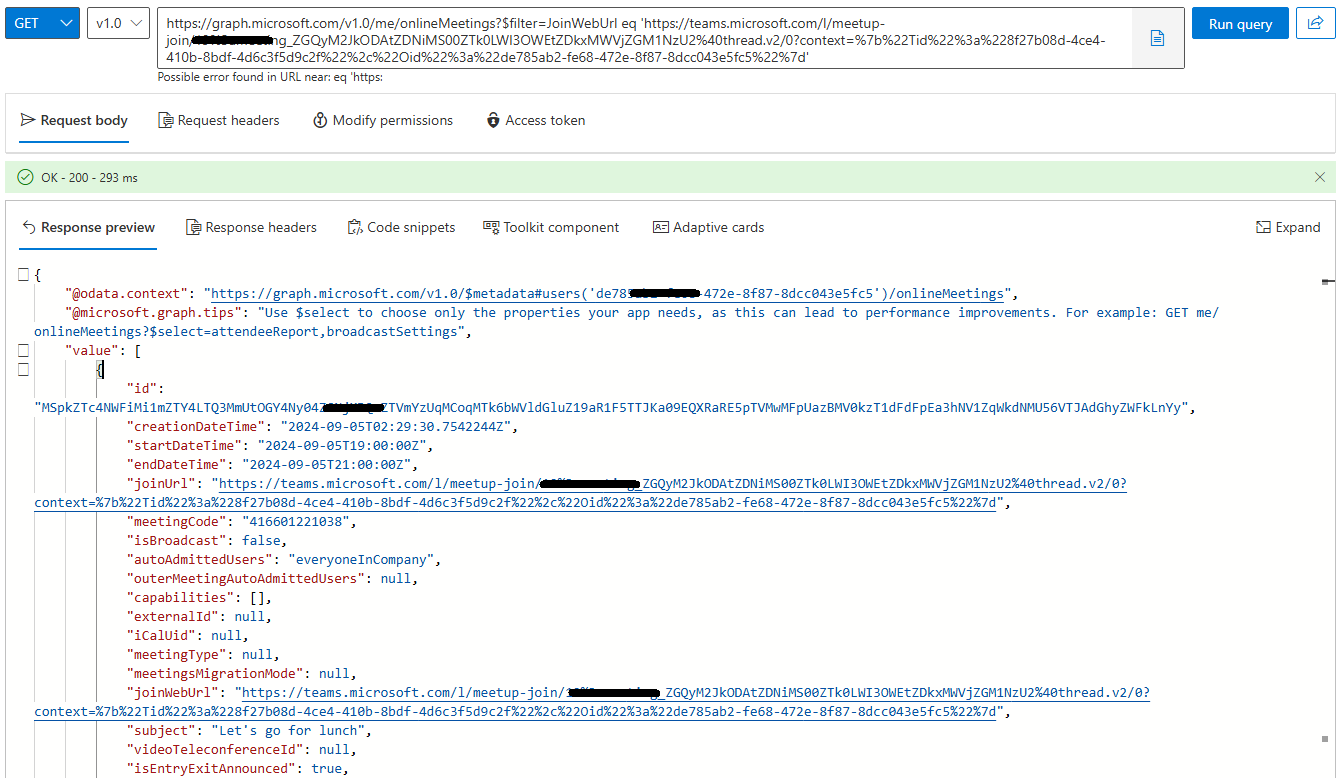
Task: Open the Adaptive cards tab
Action: coord(708,227)
